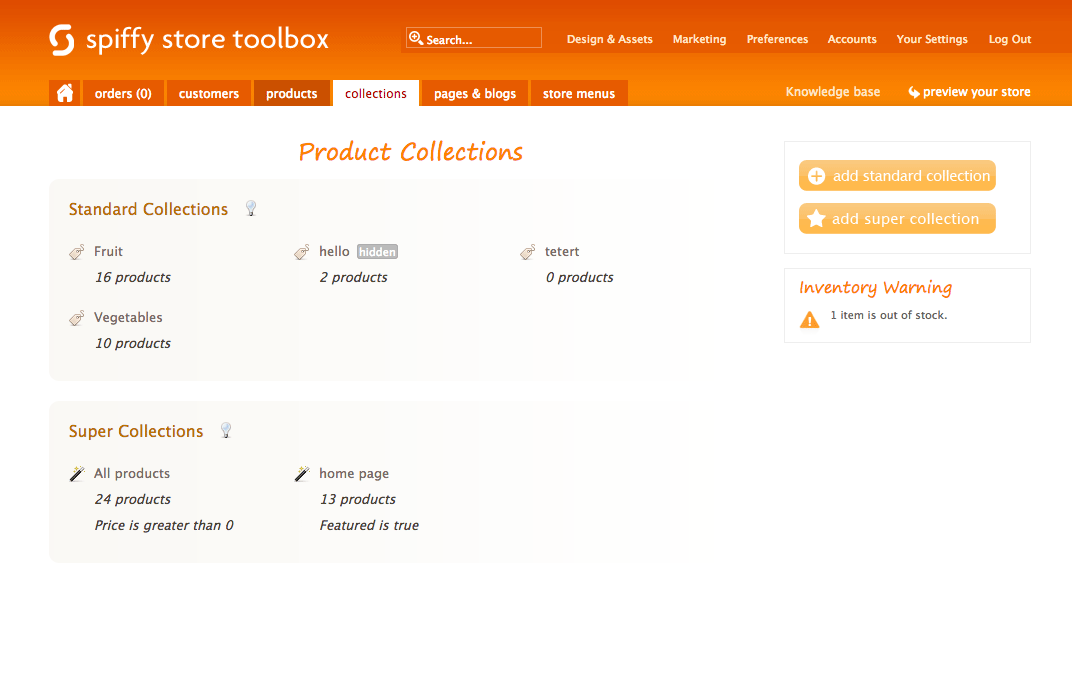Image resolution: width=1072 pixels, height=674 pixels.
Task: Select the collections tab
Action: [375, 94]
